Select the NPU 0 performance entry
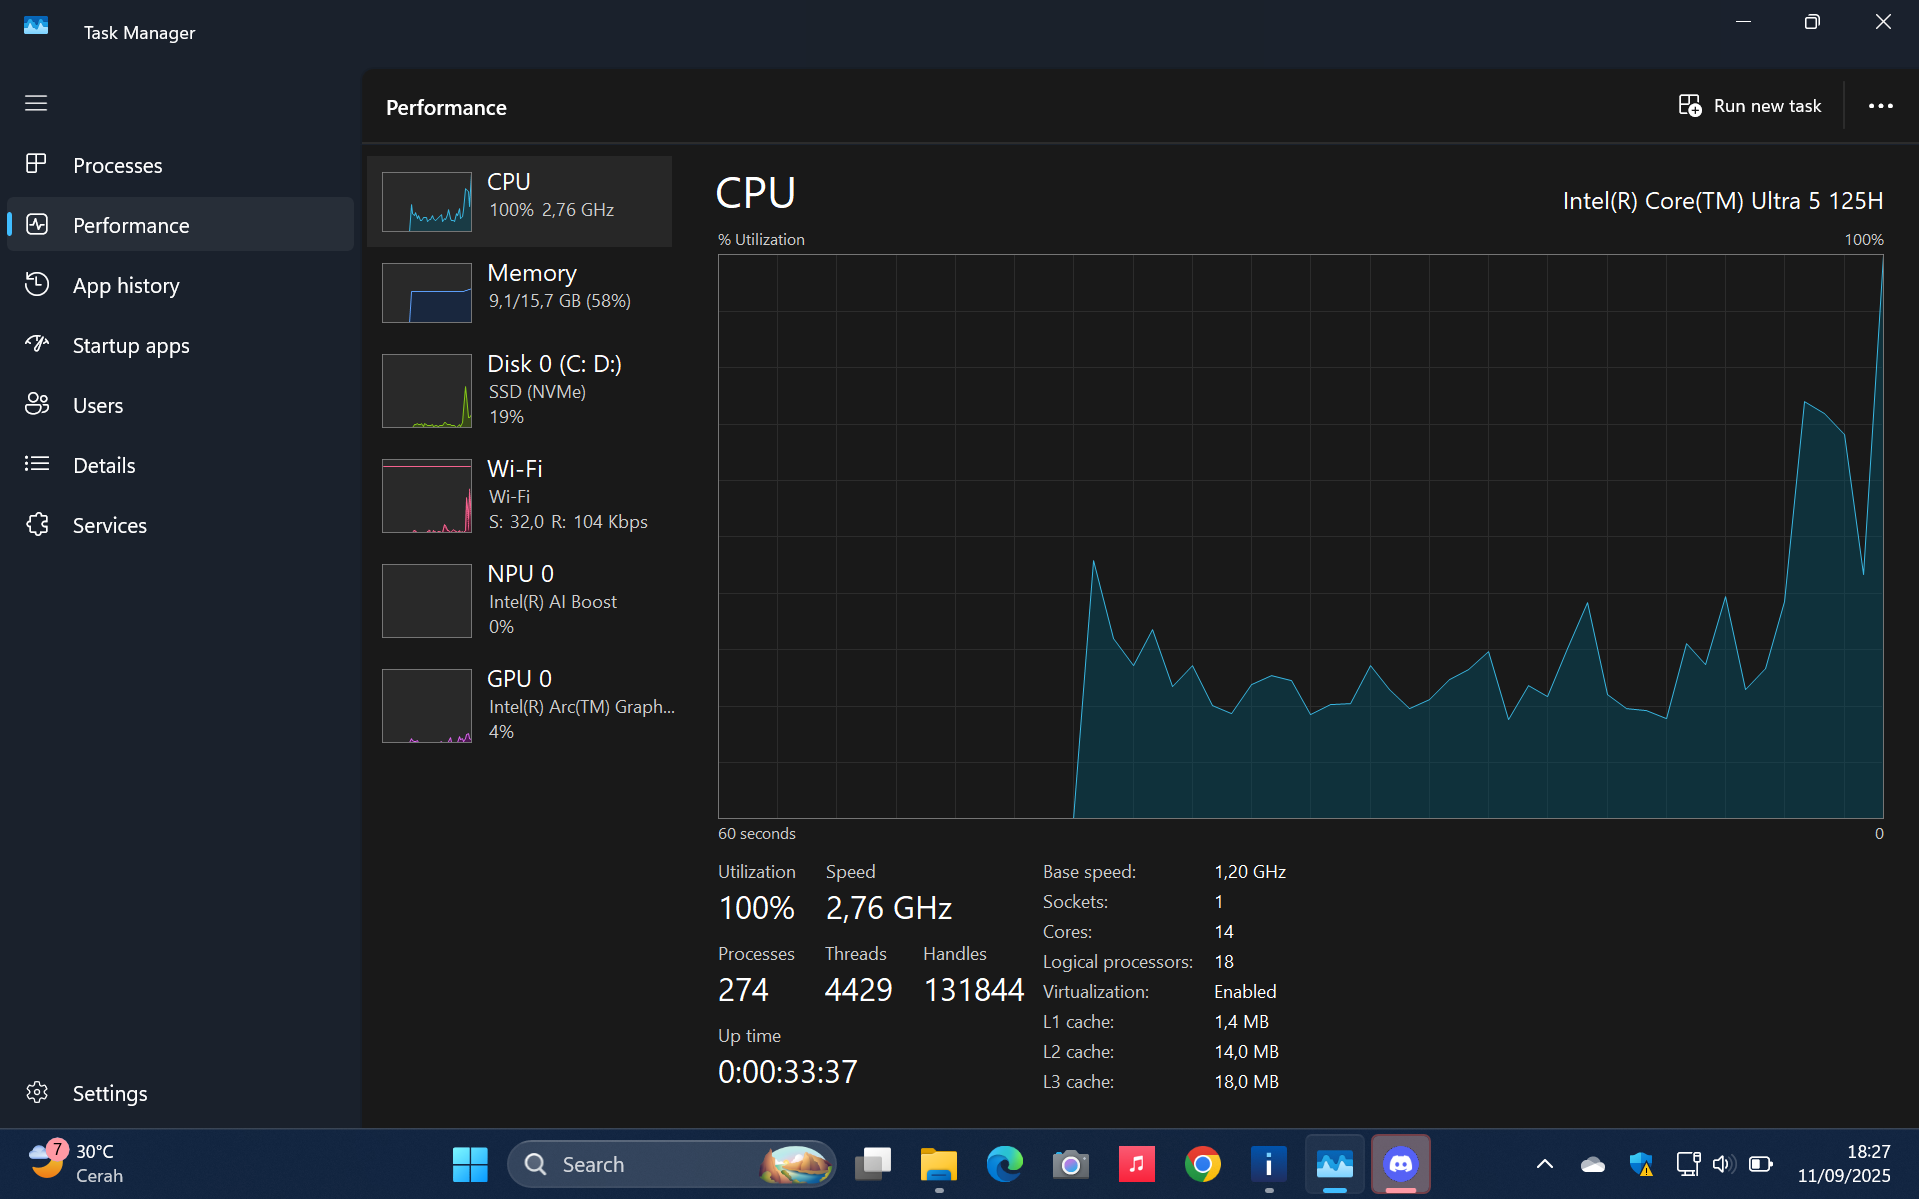The height and width of the screenshot is (1199, 1919). 520,600
